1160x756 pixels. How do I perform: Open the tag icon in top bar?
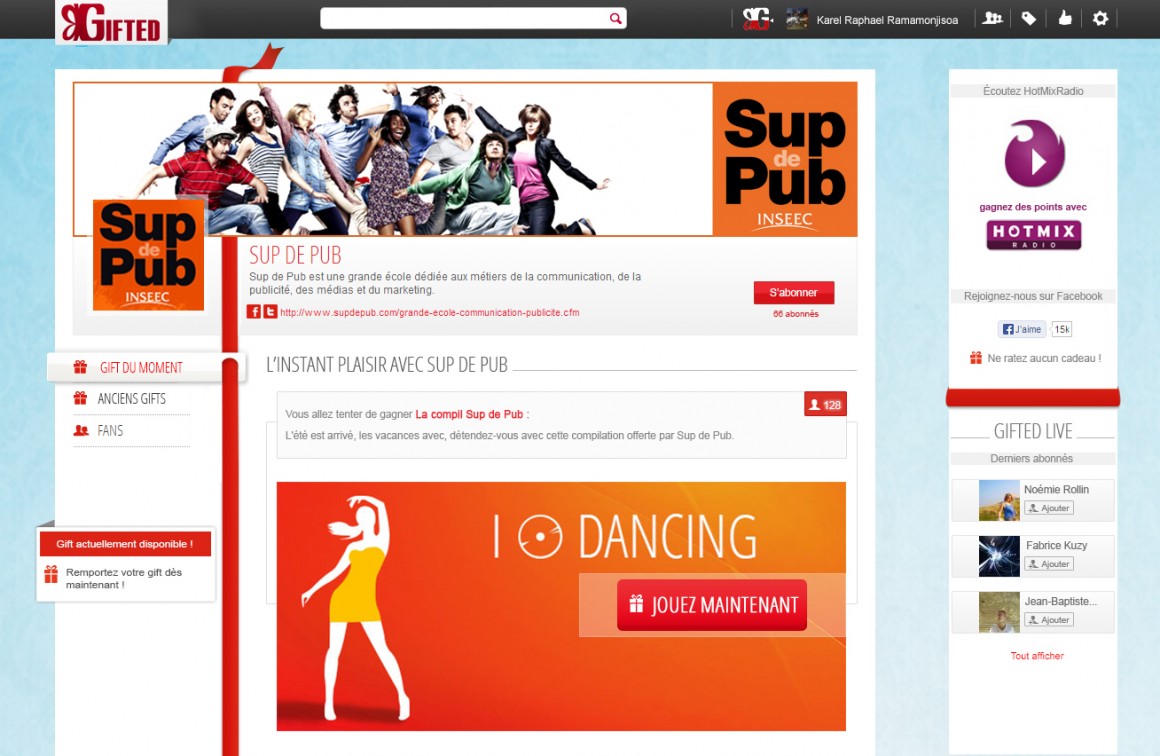(x=1028, y=18)
